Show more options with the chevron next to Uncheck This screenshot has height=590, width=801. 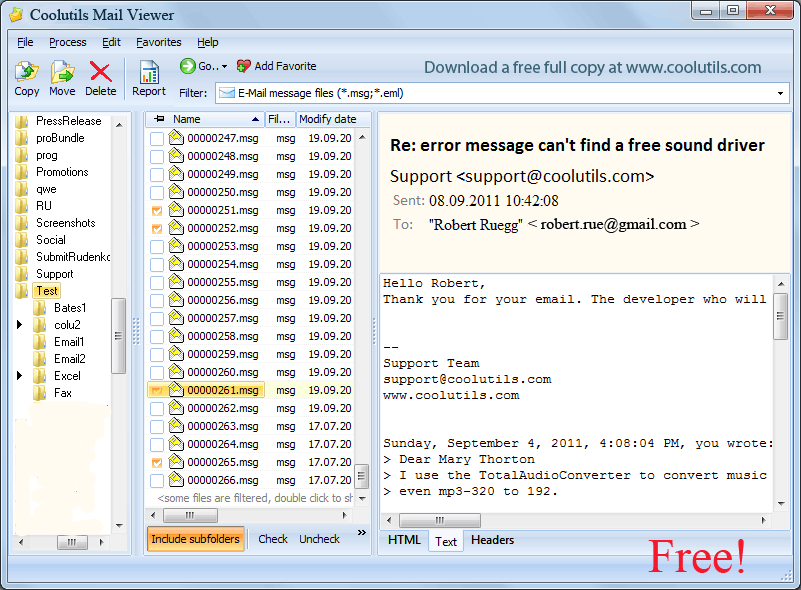362,532
